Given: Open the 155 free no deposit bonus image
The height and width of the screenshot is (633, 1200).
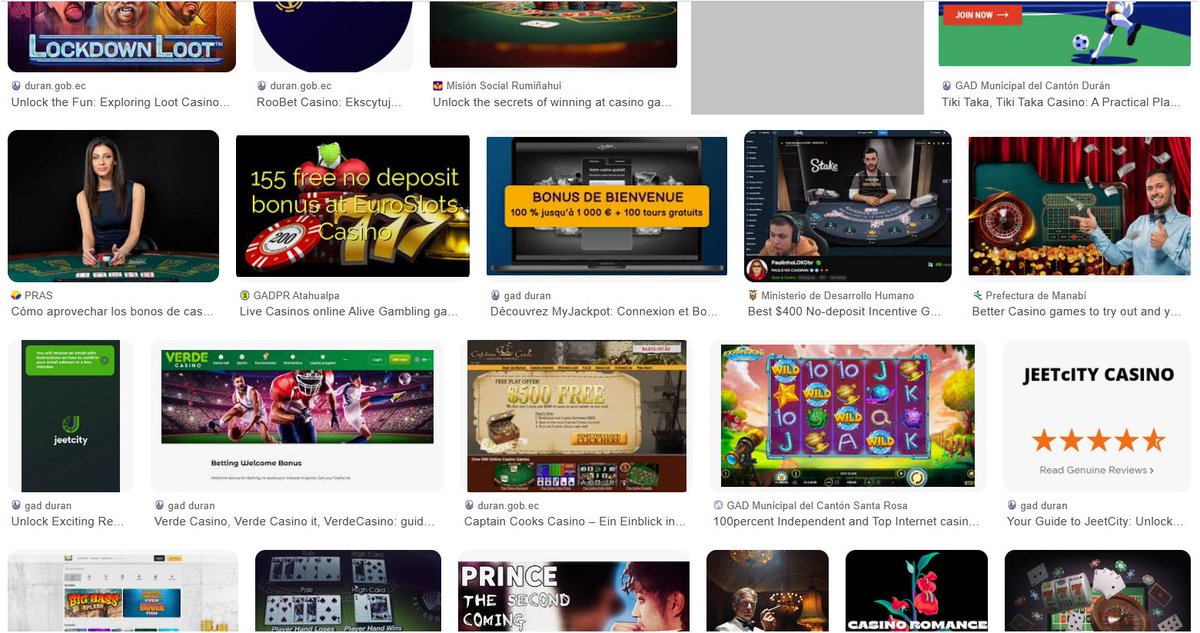Looking at the screenshot, I should pyautogui.click(x=353, y=206).
